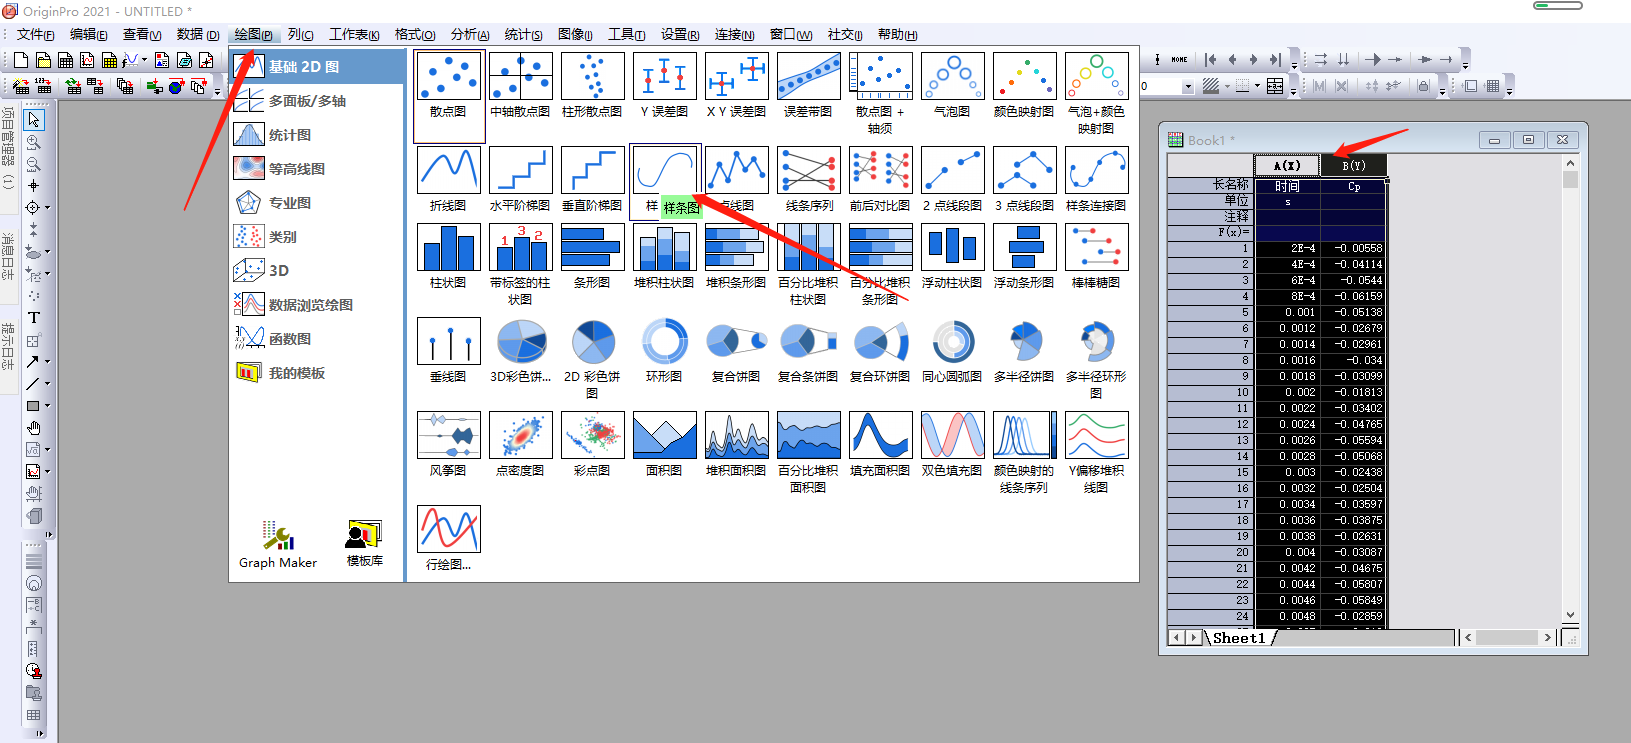Open the 模板库 template library

[x=364, y=545]
